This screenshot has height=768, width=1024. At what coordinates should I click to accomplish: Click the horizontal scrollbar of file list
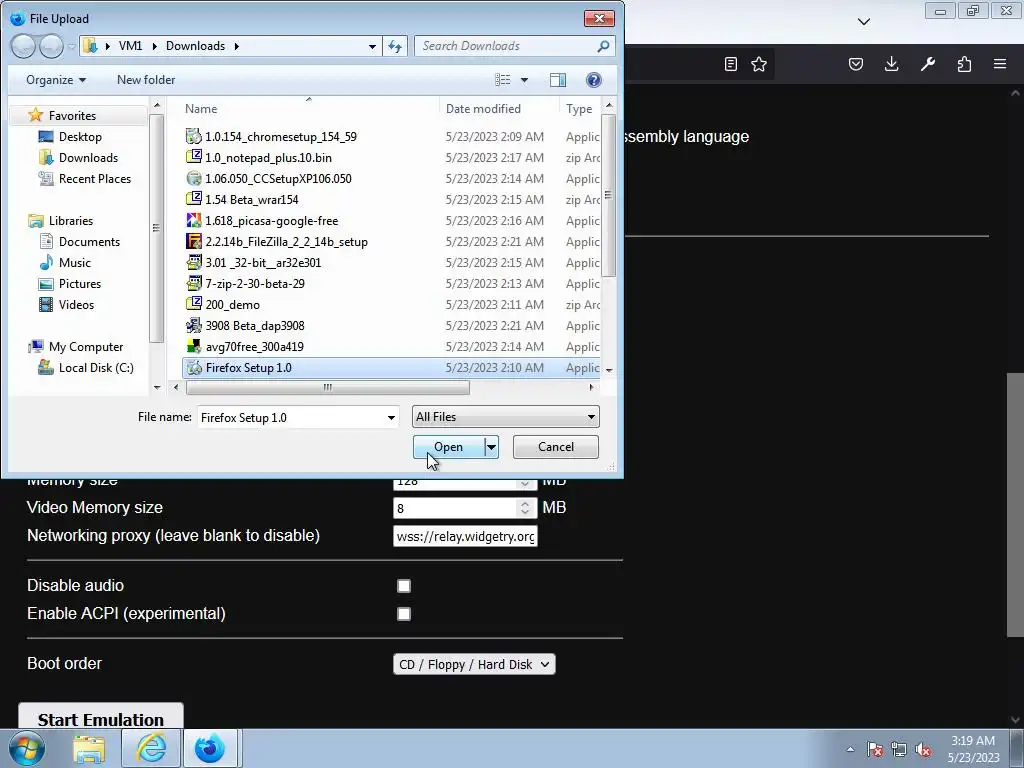(327, 387)
